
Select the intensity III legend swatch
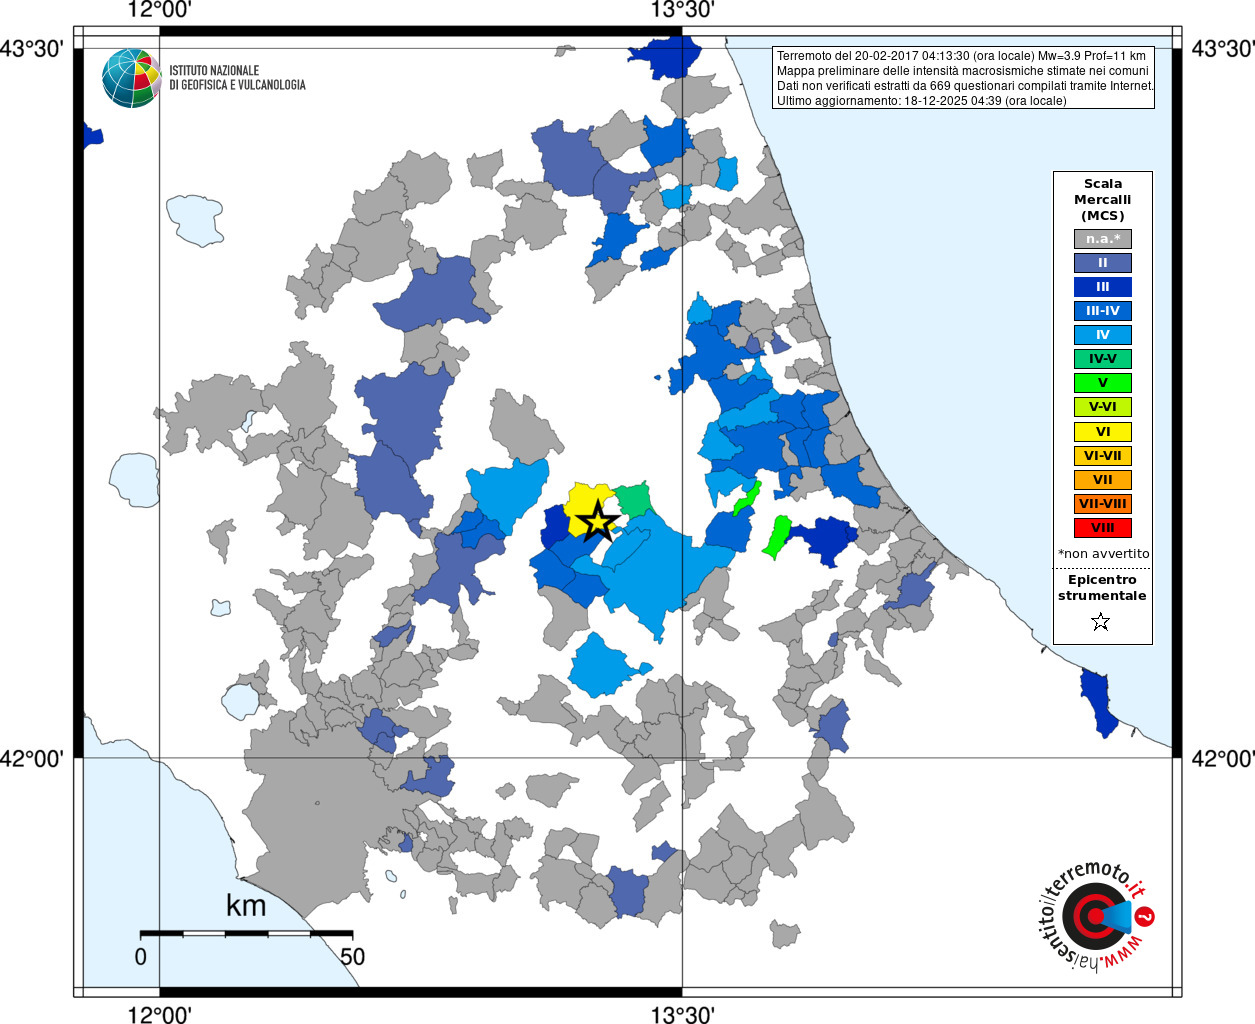click(1103, 287)
